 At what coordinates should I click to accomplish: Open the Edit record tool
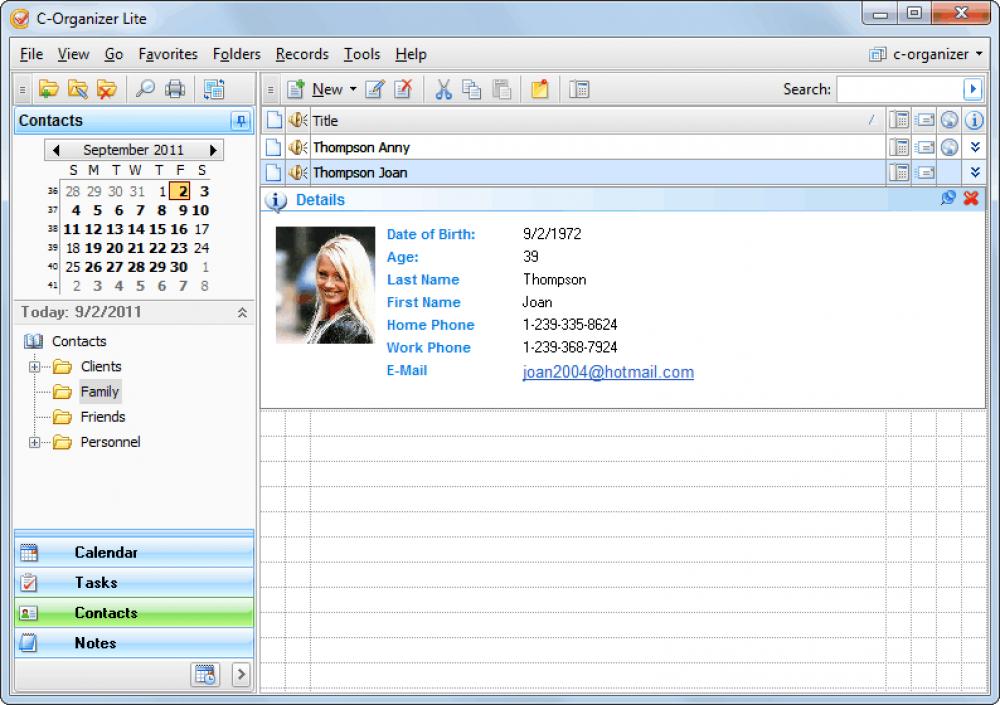(x=374, y=89)
